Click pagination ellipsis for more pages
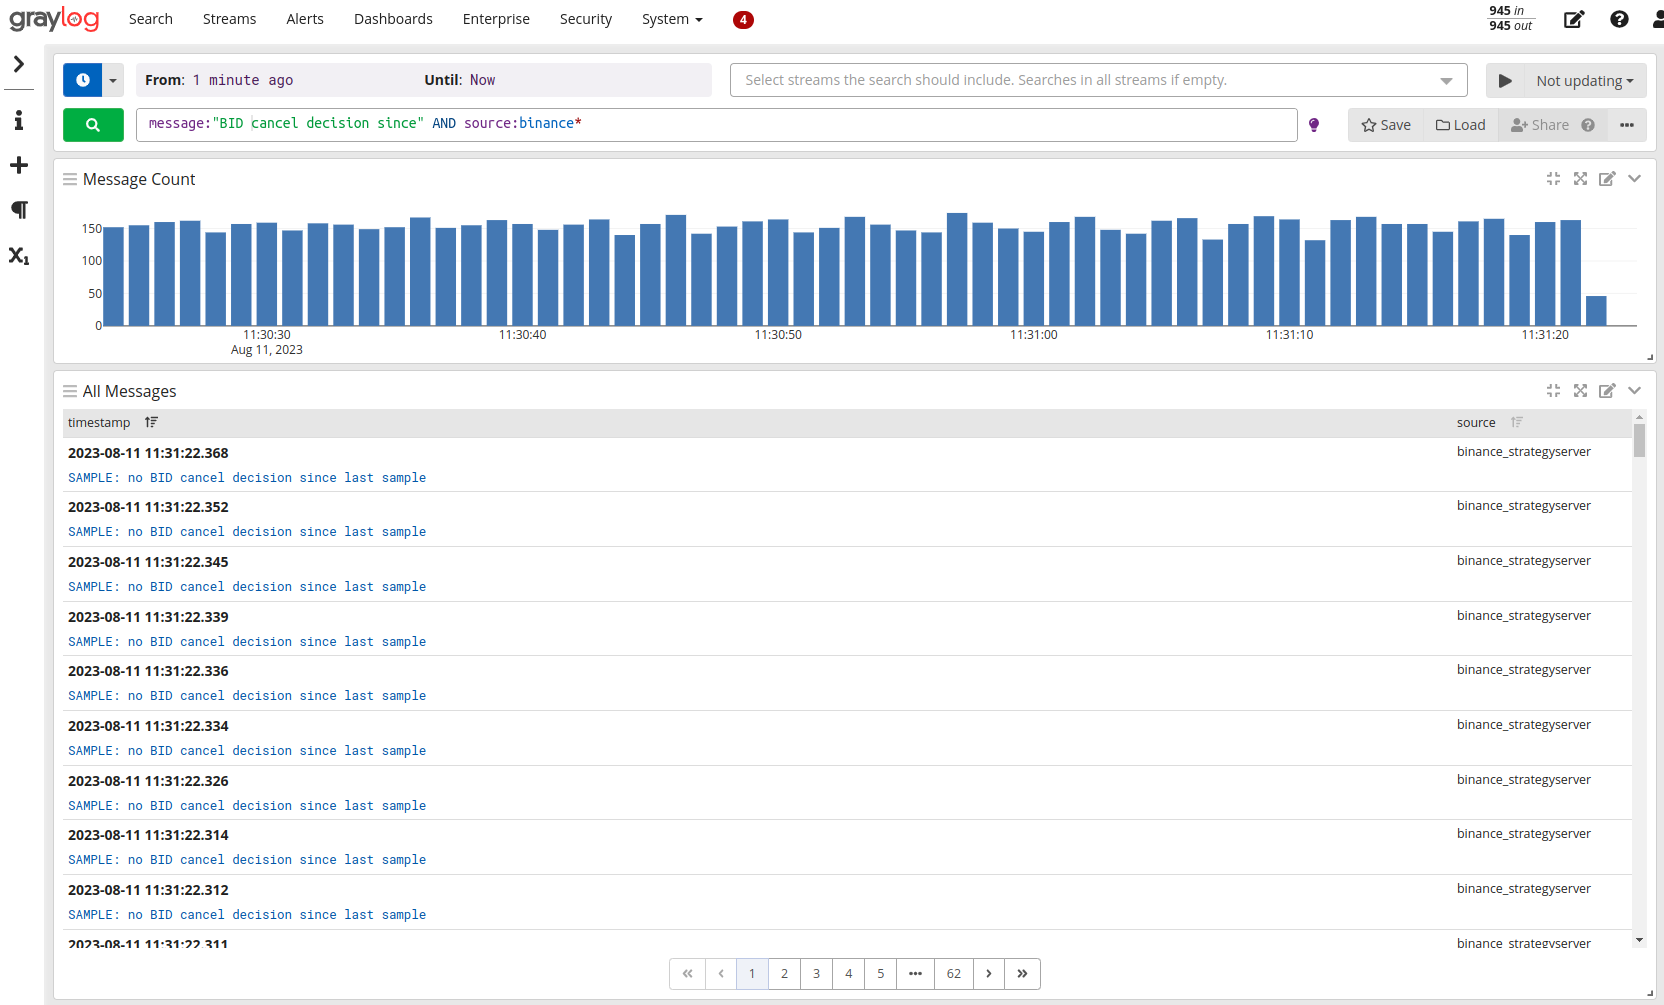 click(x=915, y=974)
